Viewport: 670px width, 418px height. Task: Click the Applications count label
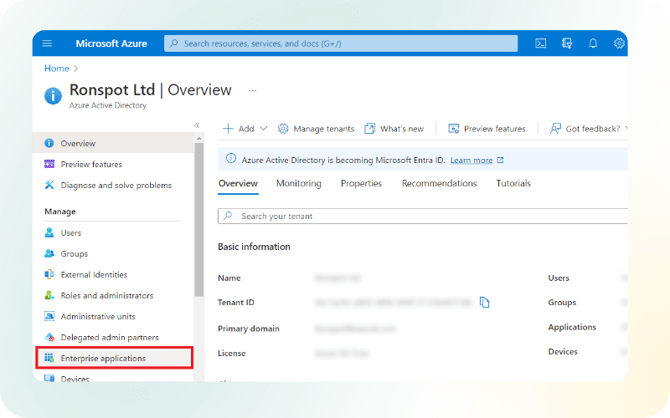572,327
